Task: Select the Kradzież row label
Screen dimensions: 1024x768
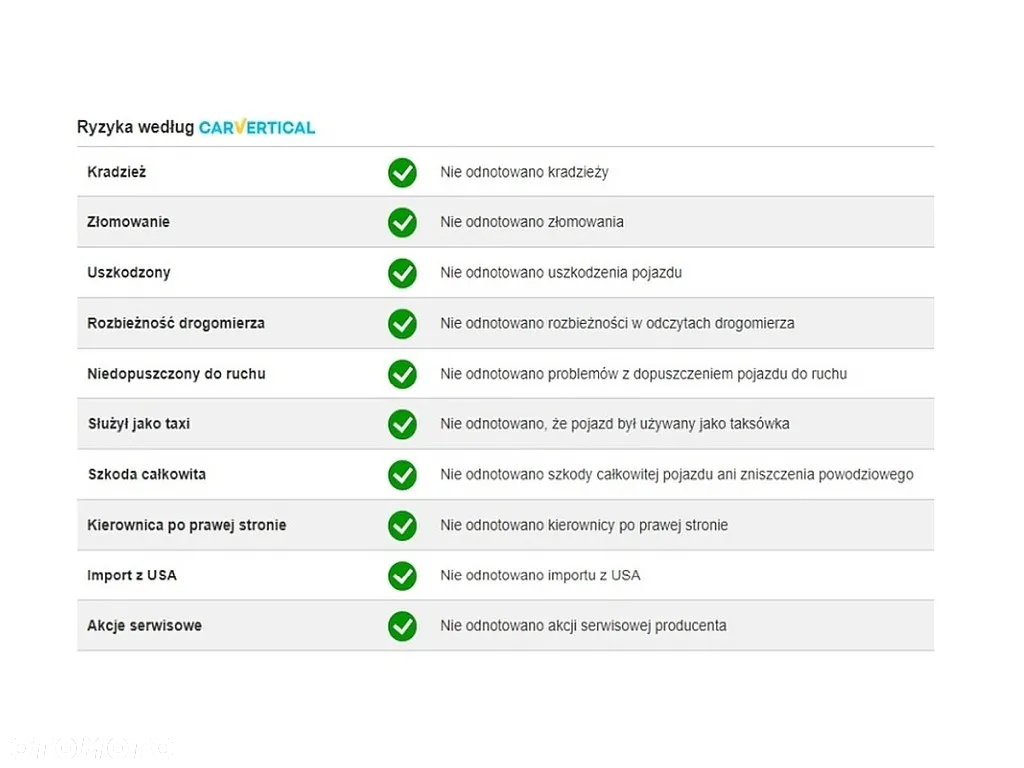Action: coord(117,172)
